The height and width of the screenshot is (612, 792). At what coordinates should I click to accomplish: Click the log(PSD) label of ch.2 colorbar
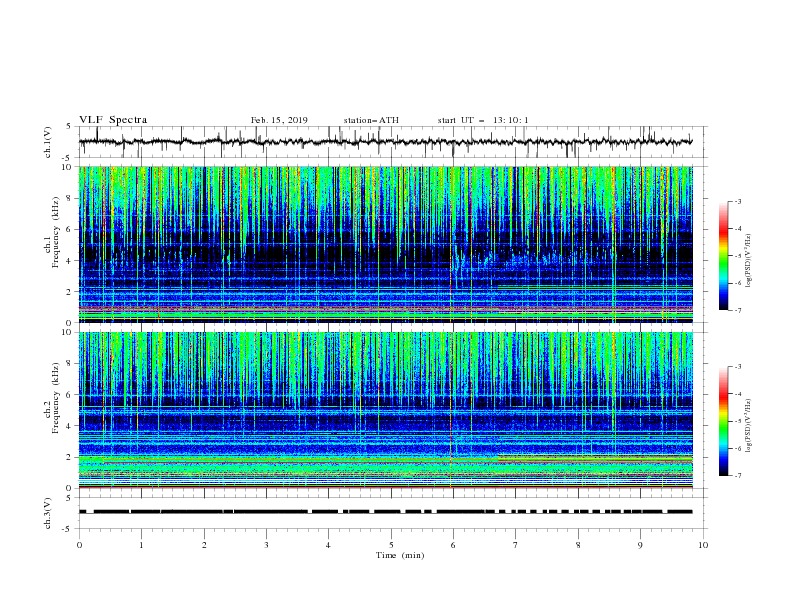(748, 425)
